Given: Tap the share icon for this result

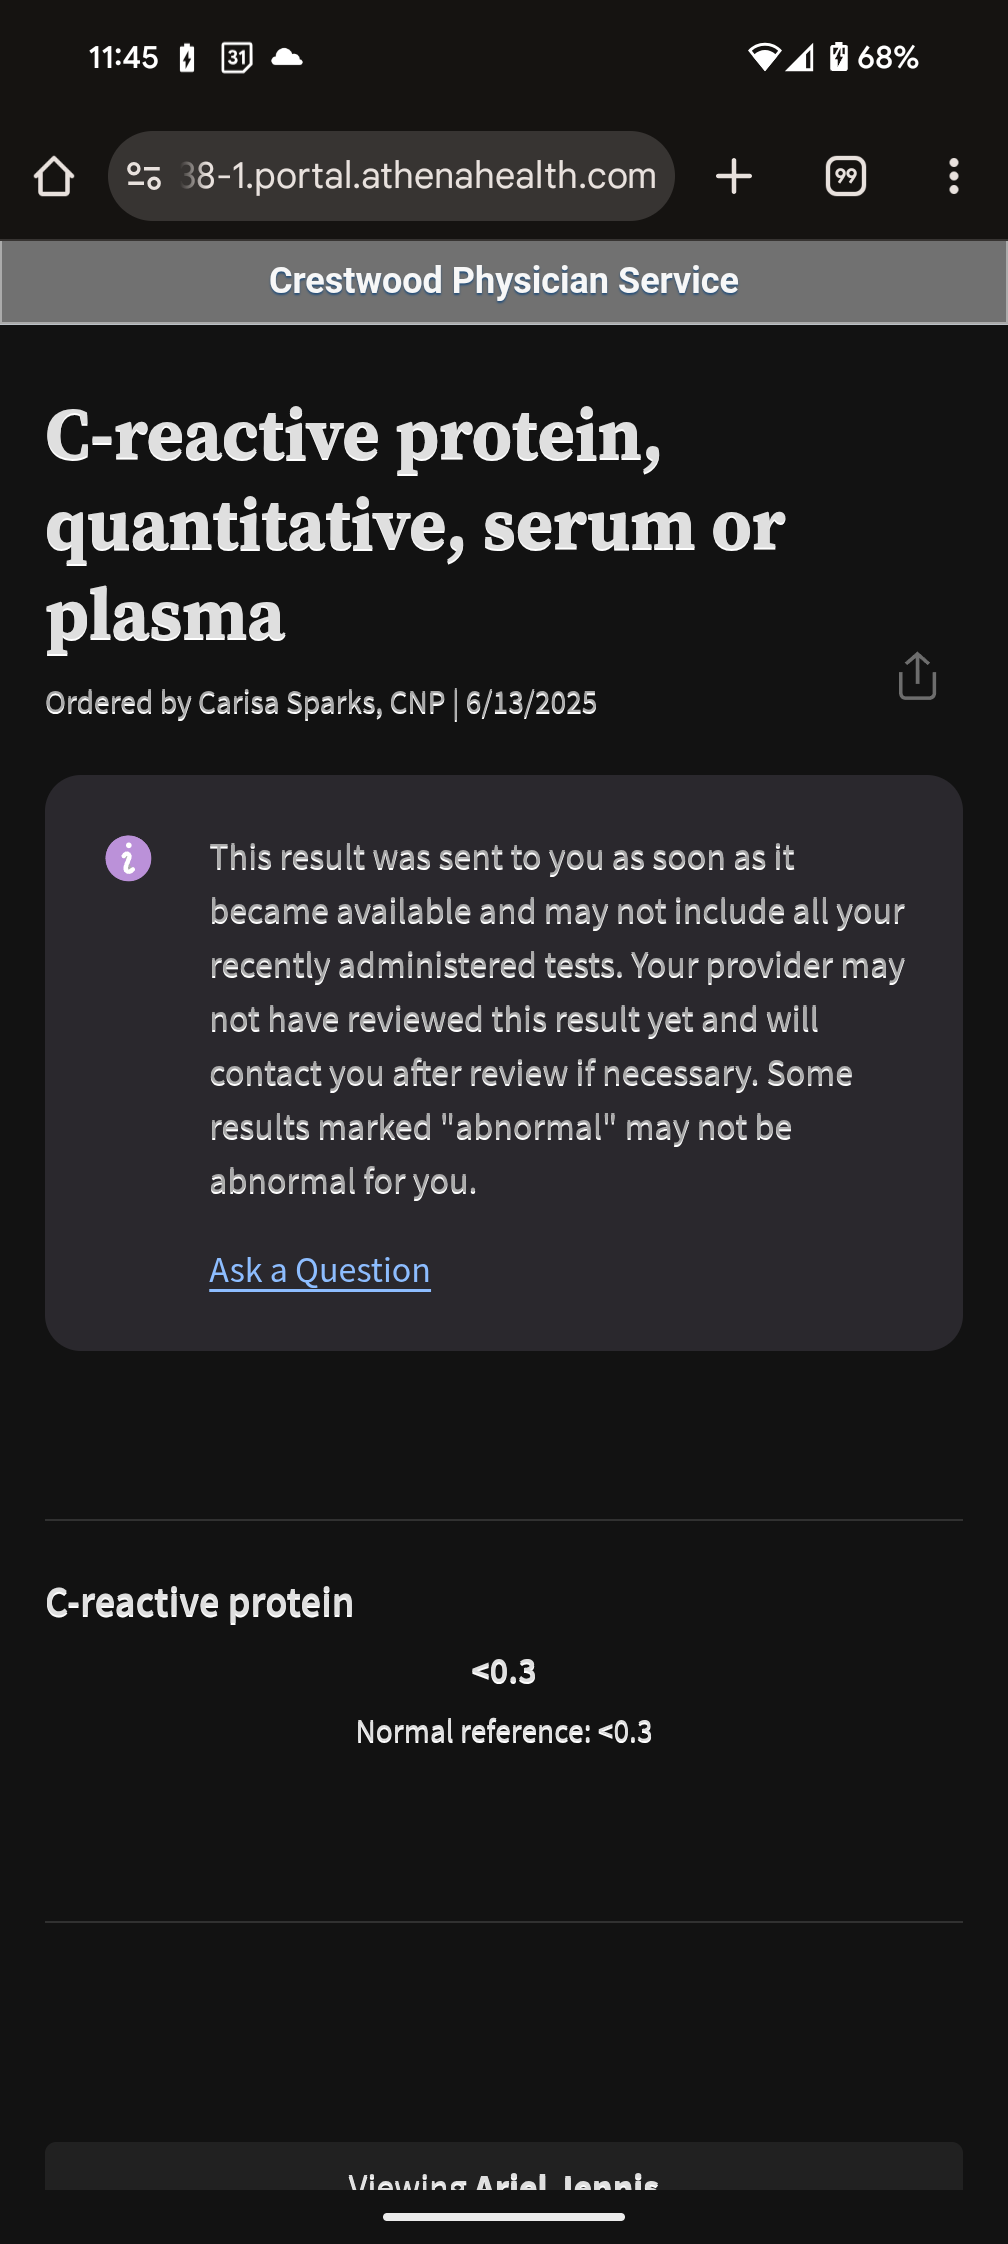Looking at the screenshot, I should tap(916, 677).
